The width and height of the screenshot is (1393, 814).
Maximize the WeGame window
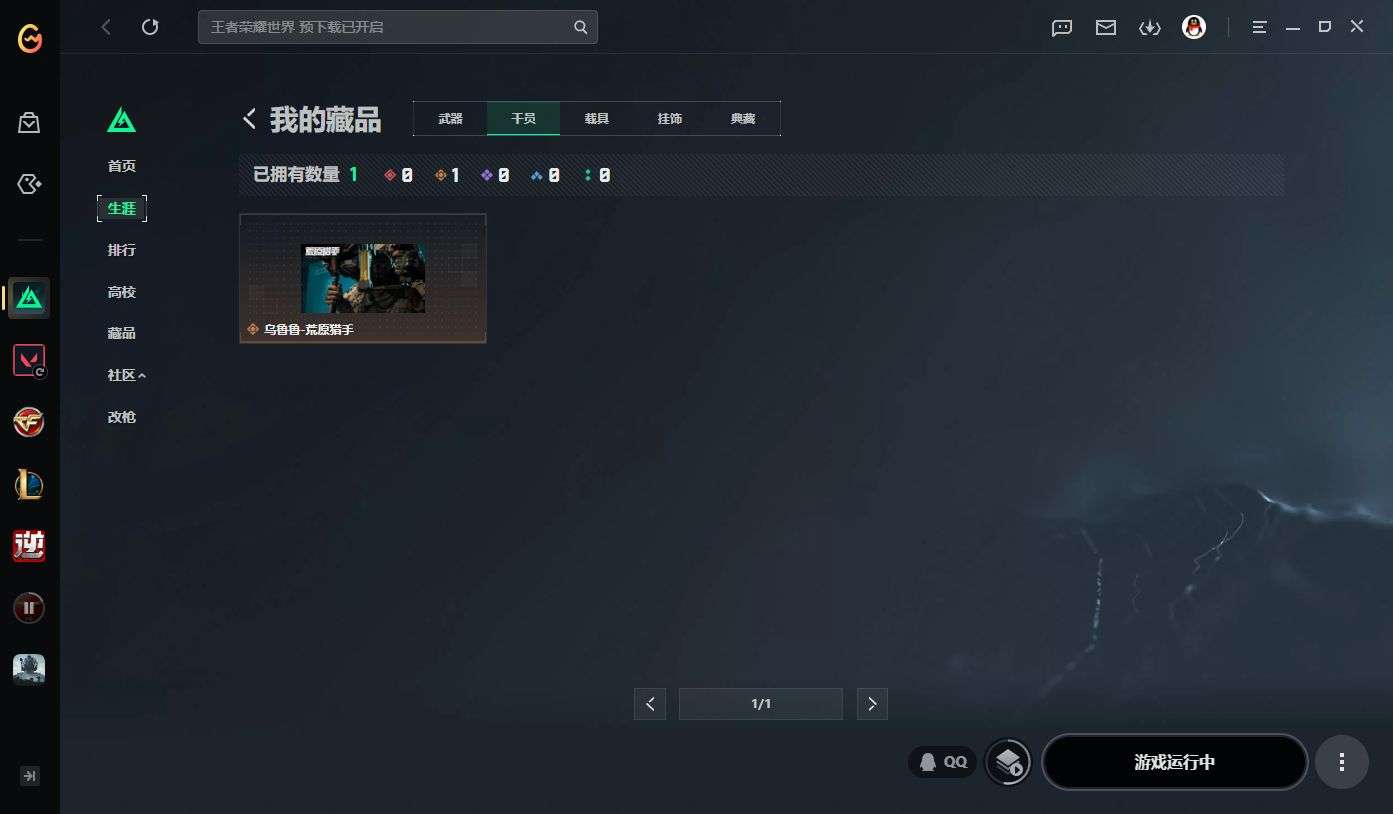pos(1325,27)
